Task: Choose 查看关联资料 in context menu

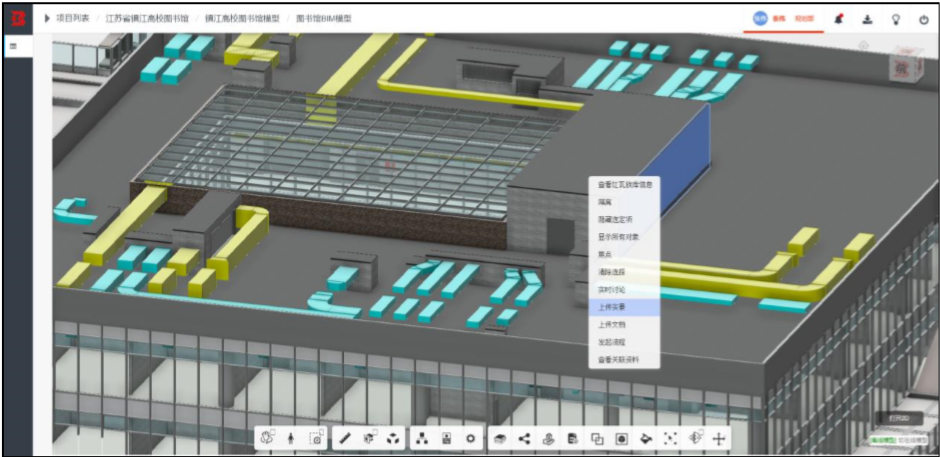Action: point(624,359)
